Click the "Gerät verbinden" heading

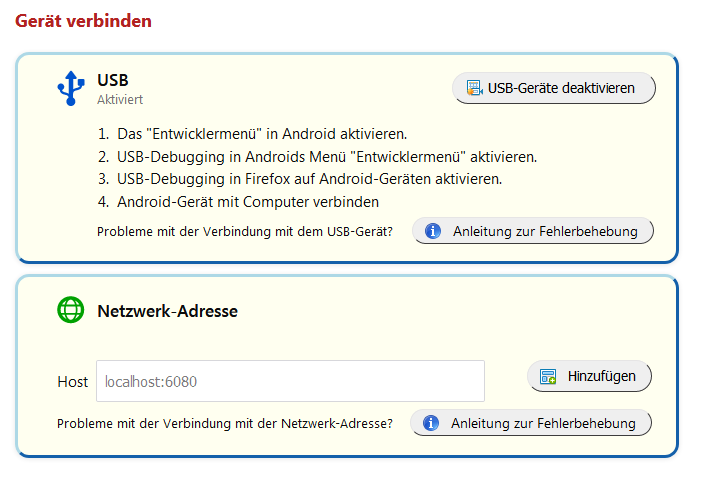pyautogui.click(x=84, y=20)
